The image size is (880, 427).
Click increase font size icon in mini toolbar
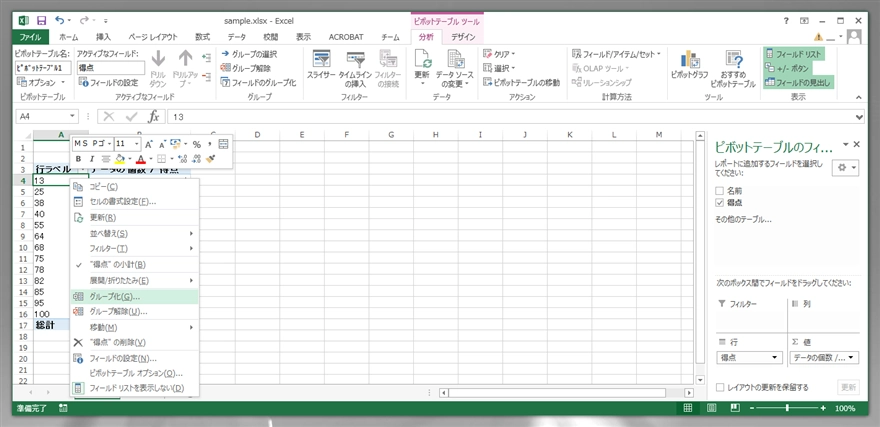click(x=149, y=144)
